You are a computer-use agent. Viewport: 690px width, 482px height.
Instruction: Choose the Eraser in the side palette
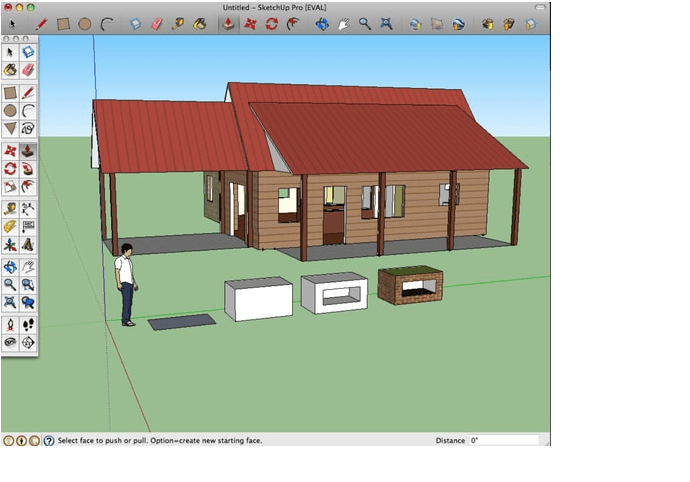point(28,70)
